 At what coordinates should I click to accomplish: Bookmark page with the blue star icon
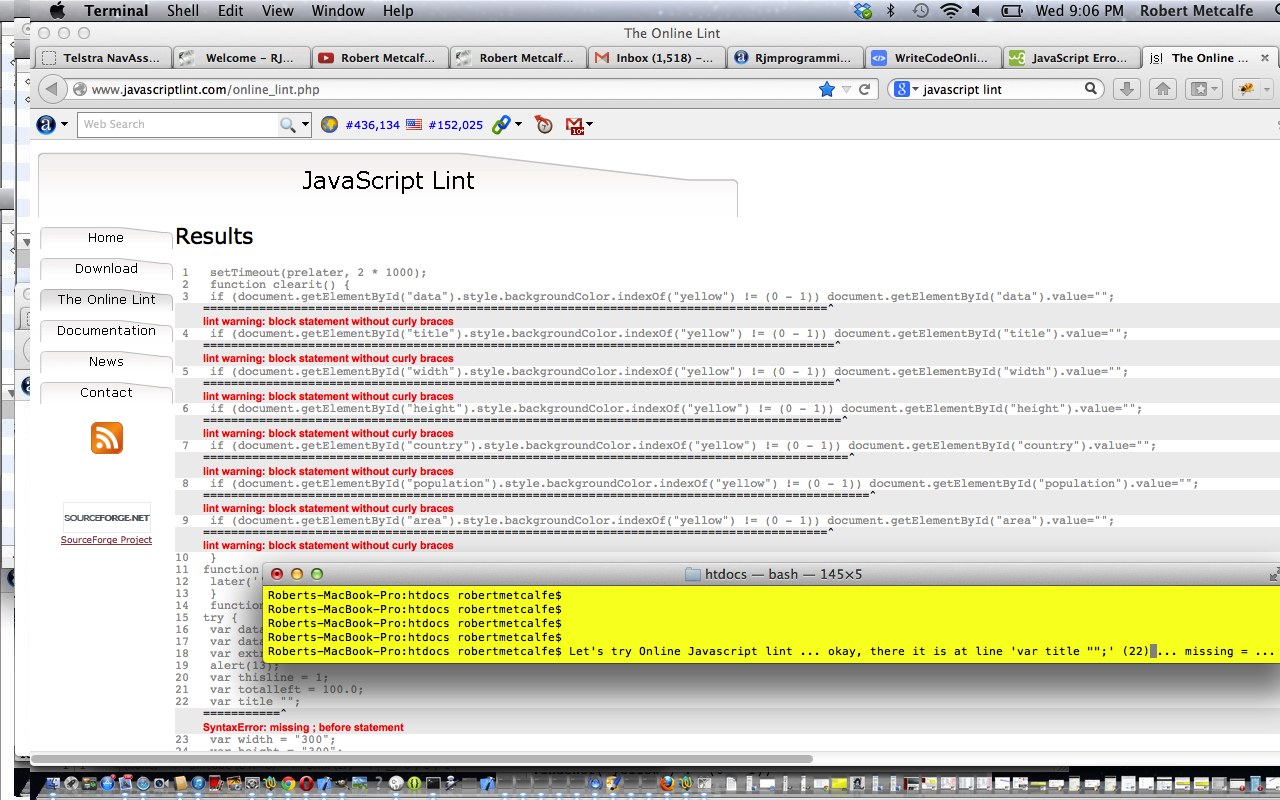coord(826,89)
